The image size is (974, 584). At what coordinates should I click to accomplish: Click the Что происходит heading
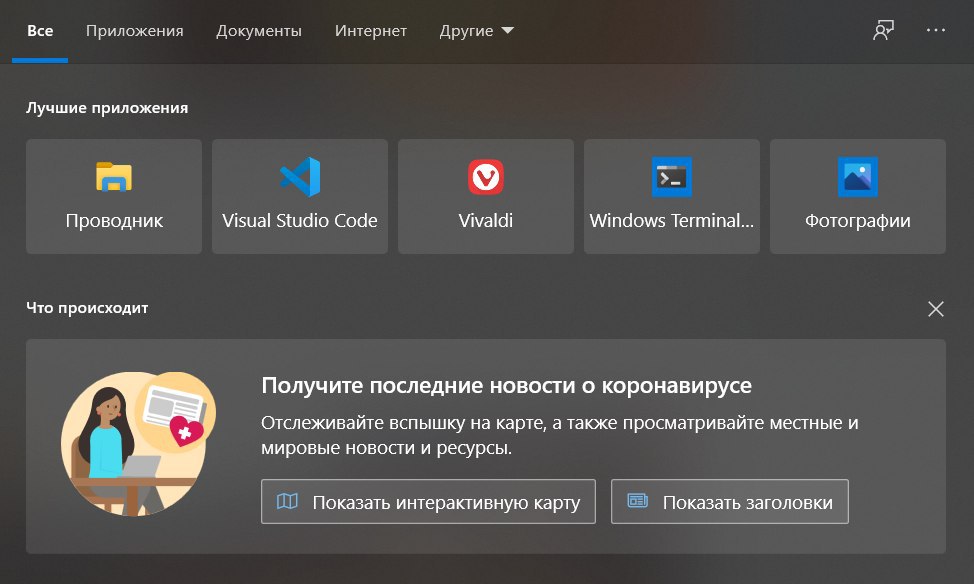click(x=87, y=308)
